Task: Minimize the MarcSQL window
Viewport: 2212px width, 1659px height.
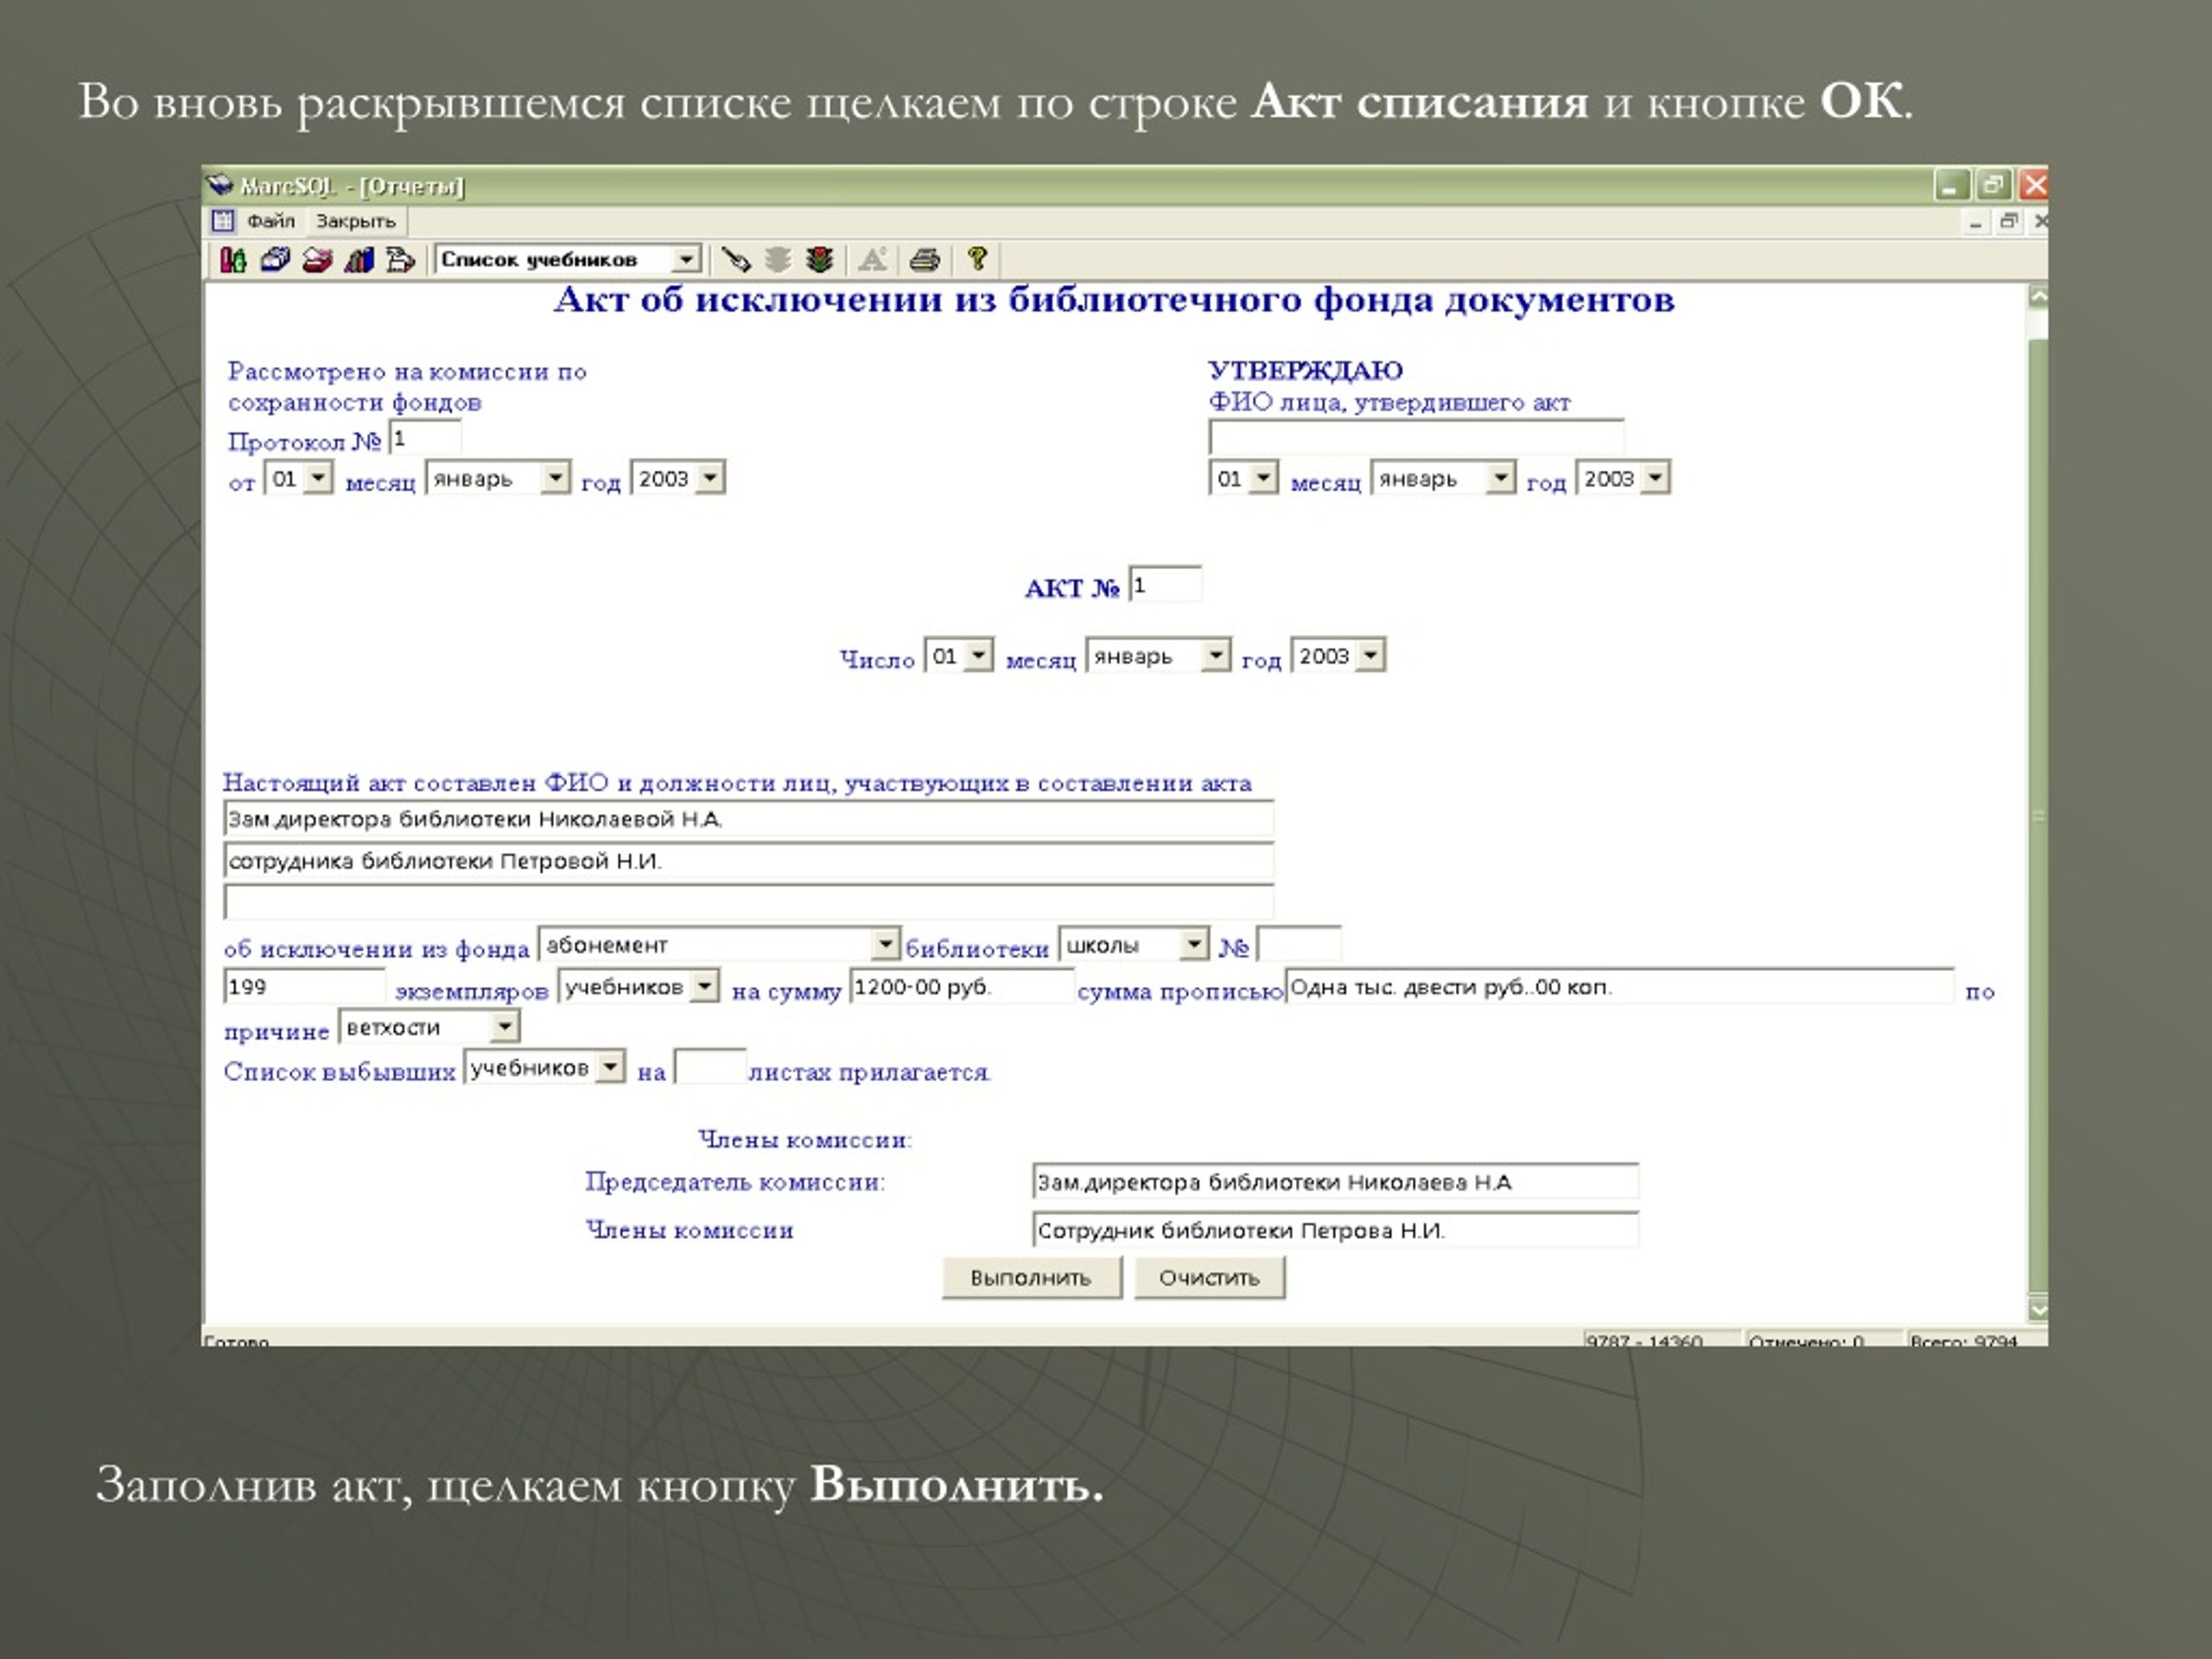Action: [1951, 185]
